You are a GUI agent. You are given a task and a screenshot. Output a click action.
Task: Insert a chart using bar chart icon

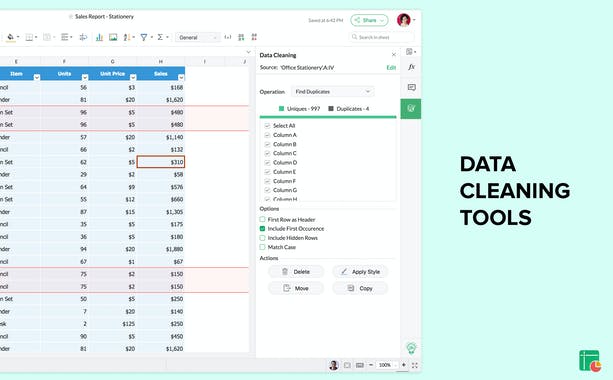pos(99,37)
